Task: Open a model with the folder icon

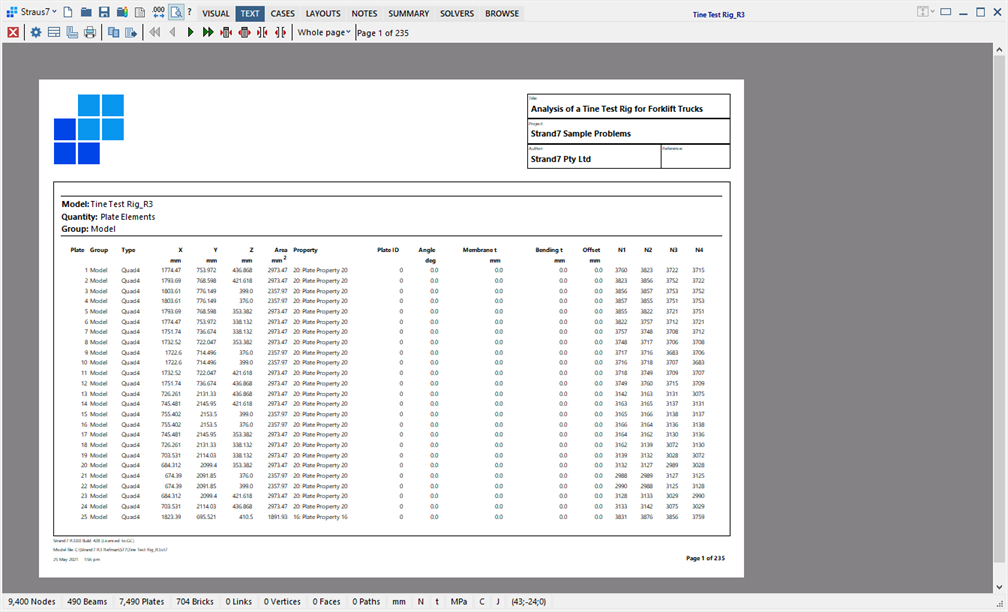Action: click(86, 12)
